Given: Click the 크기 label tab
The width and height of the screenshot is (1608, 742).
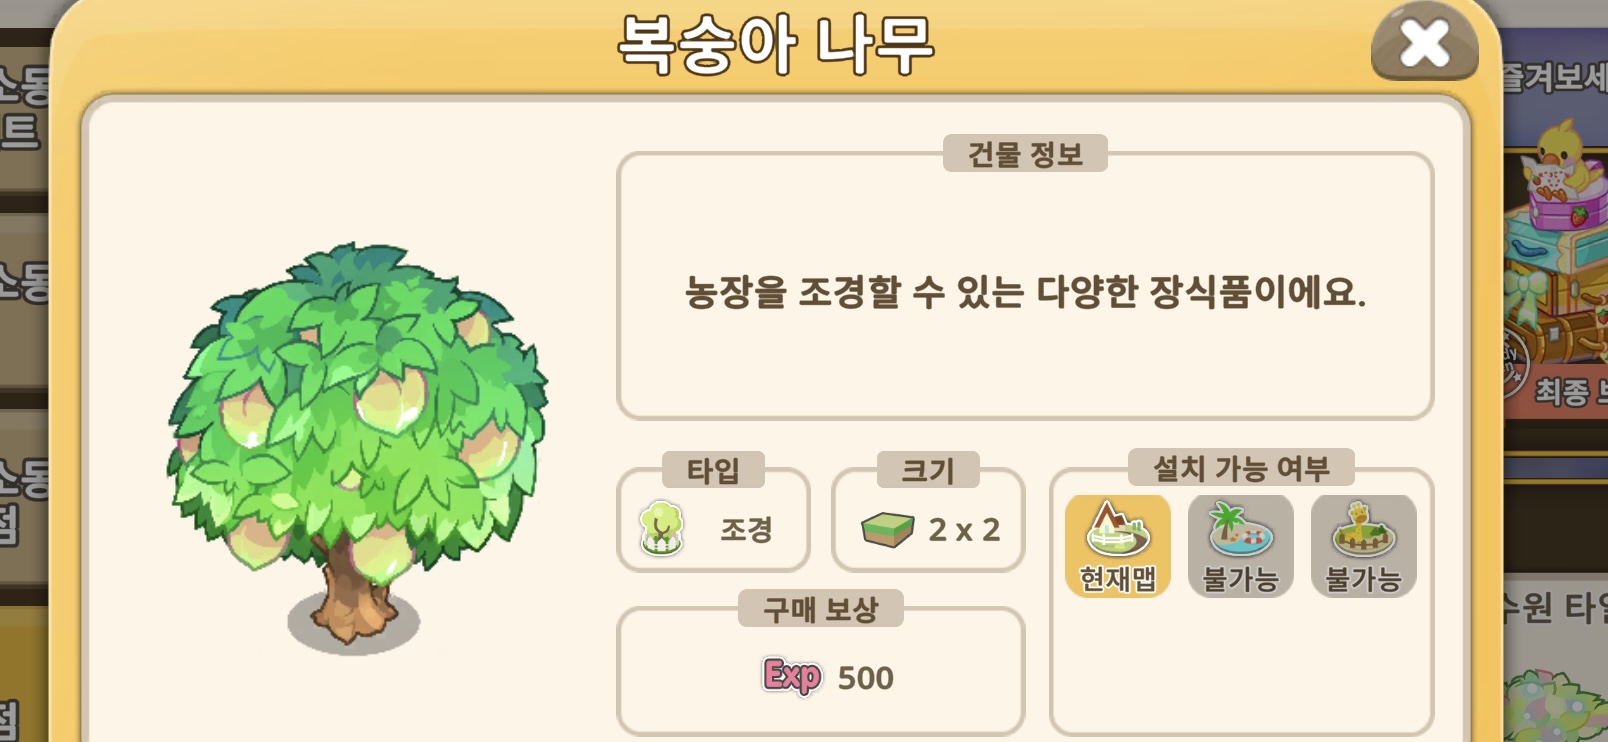Looking at the screenshot, I should point(928,470).
